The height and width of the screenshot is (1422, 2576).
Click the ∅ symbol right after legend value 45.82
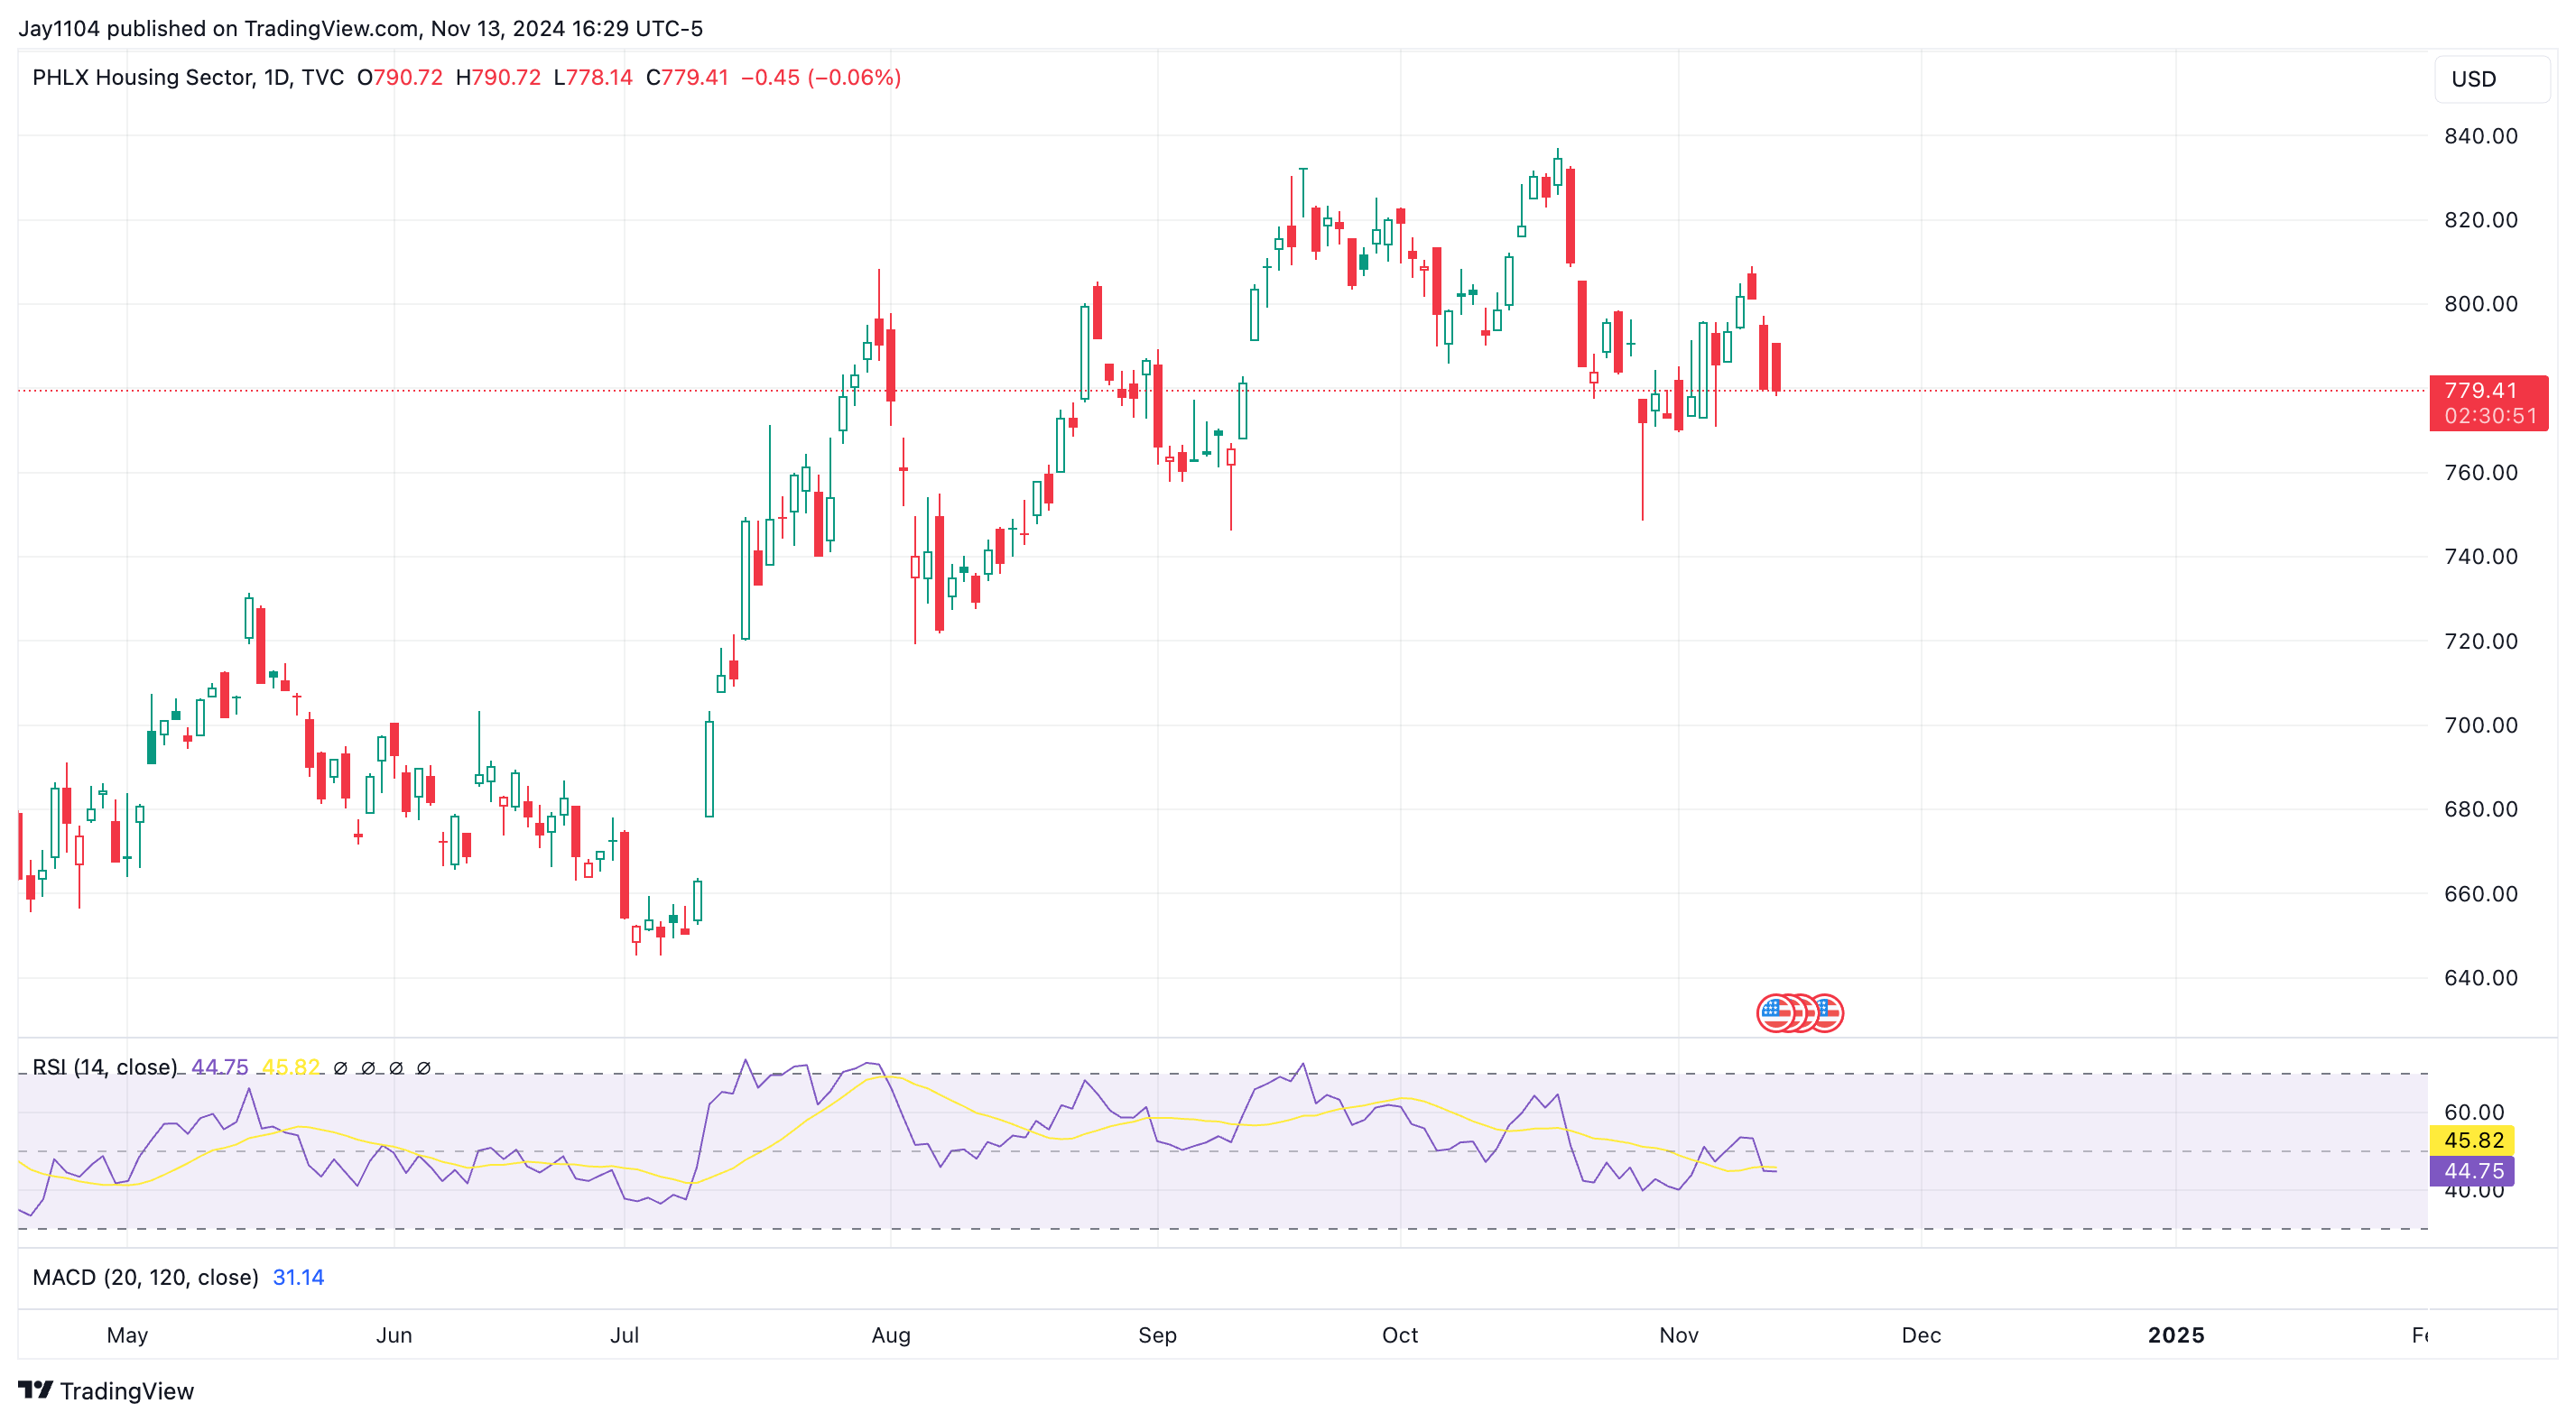click(340, 1068)
